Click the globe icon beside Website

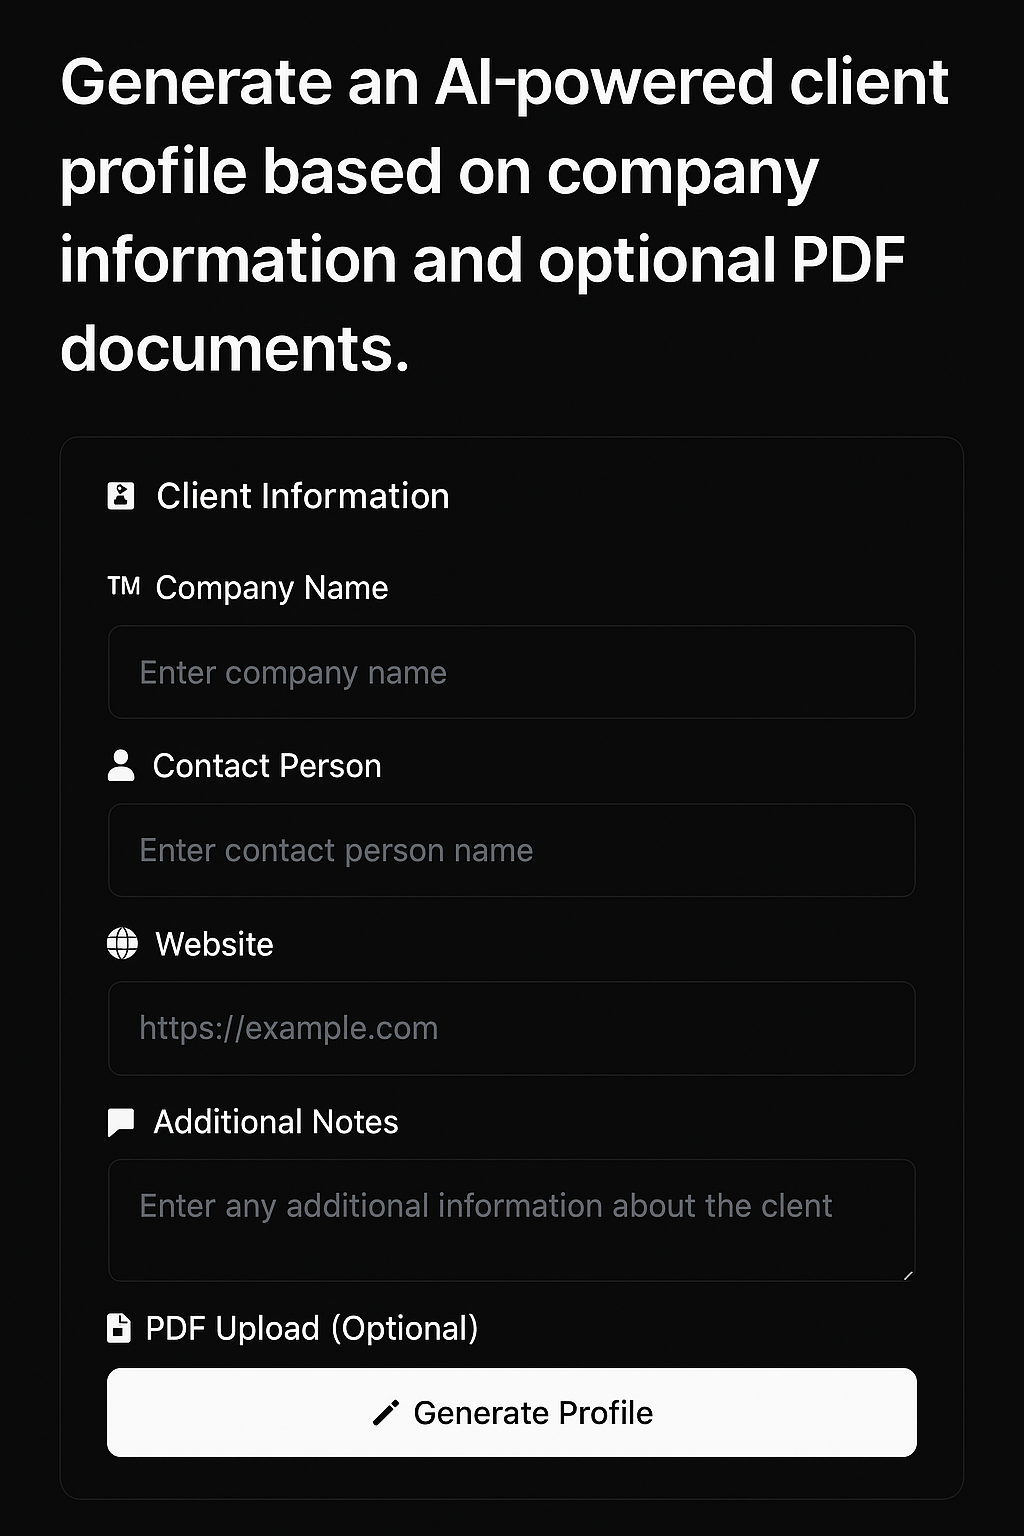click(122, 944)
